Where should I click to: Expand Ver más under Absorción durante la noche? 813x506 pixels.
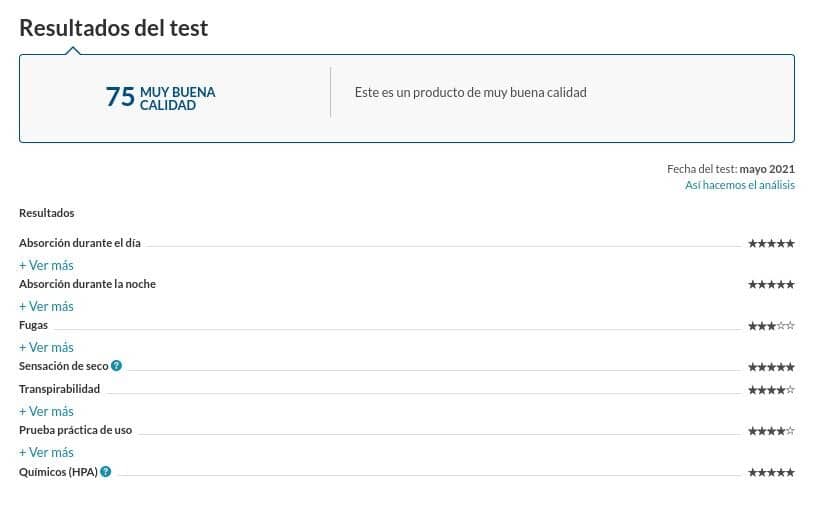(46, 306)
